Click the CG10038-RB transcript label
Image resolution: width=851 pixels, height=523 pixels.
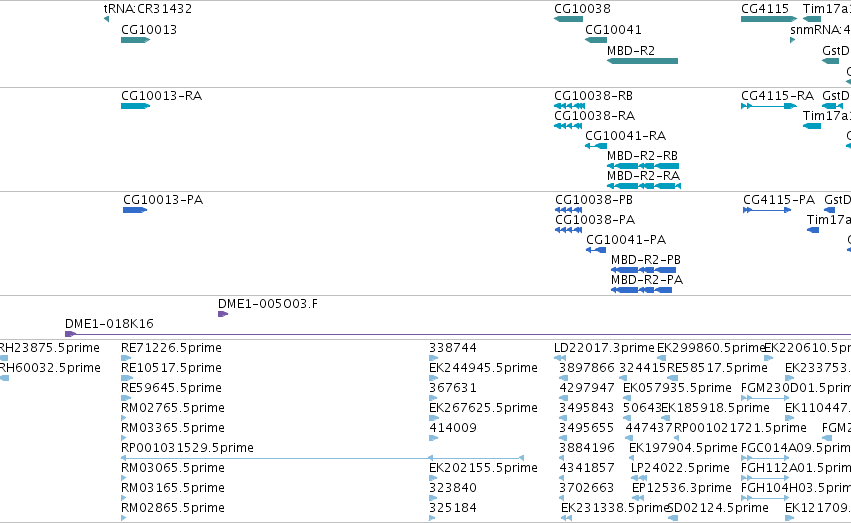pos(593,95)
